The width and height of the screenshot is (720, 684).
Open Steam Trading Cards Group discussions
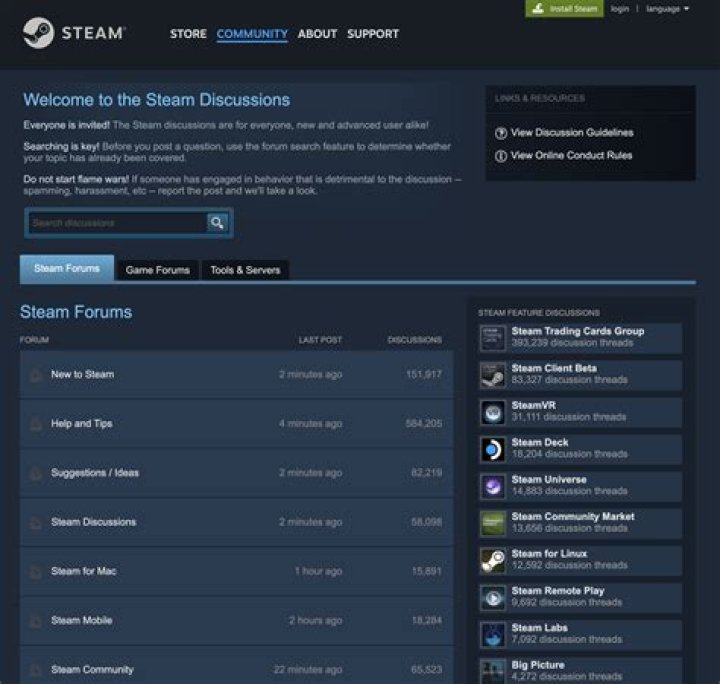tap(578, 331)
